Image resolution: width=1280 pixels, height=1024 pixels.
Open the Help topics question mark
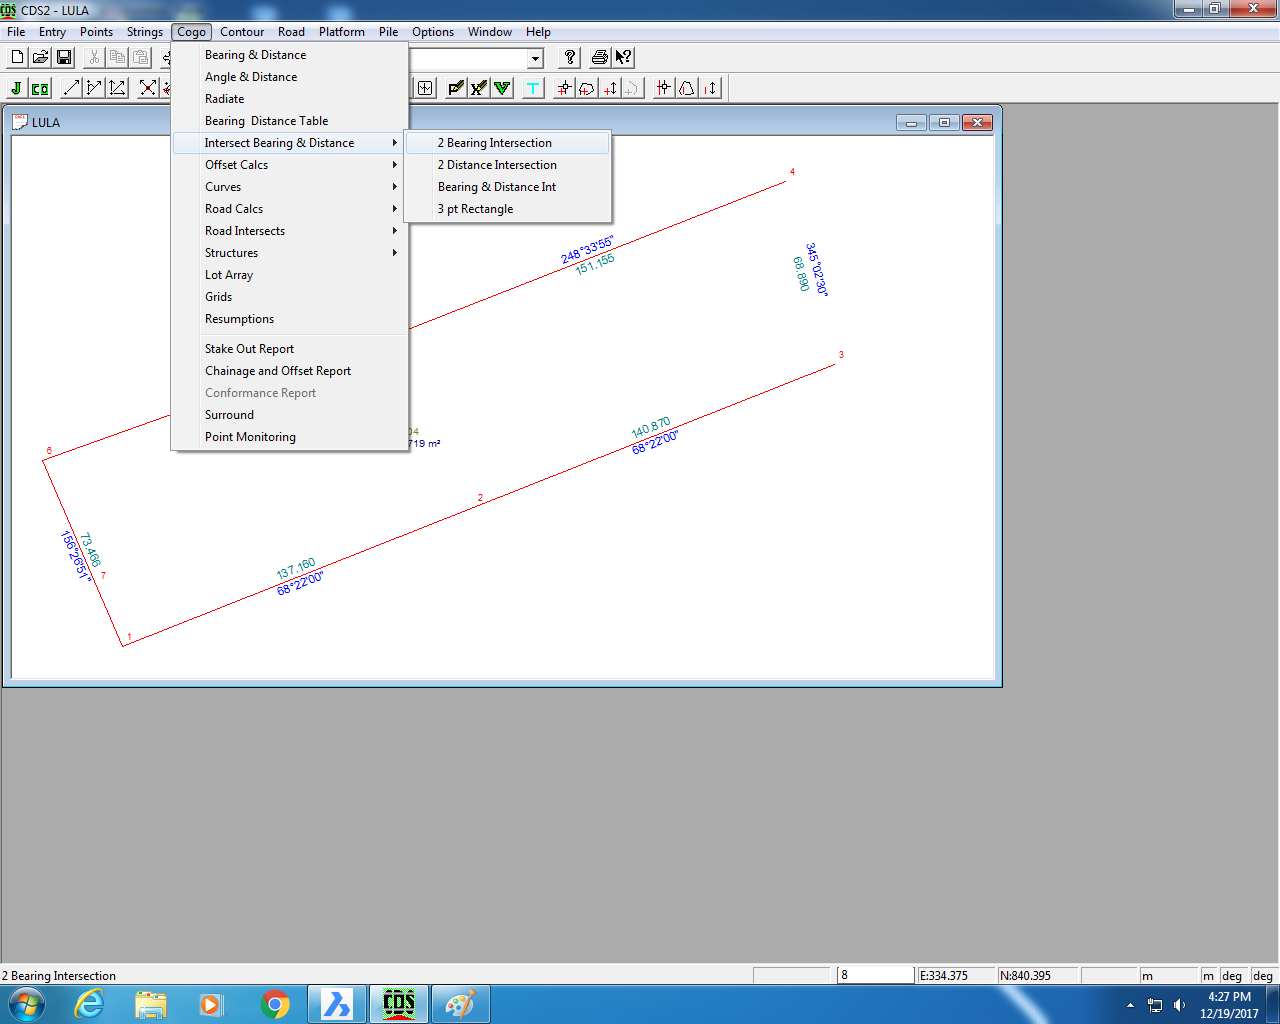(x=569, y=57)
